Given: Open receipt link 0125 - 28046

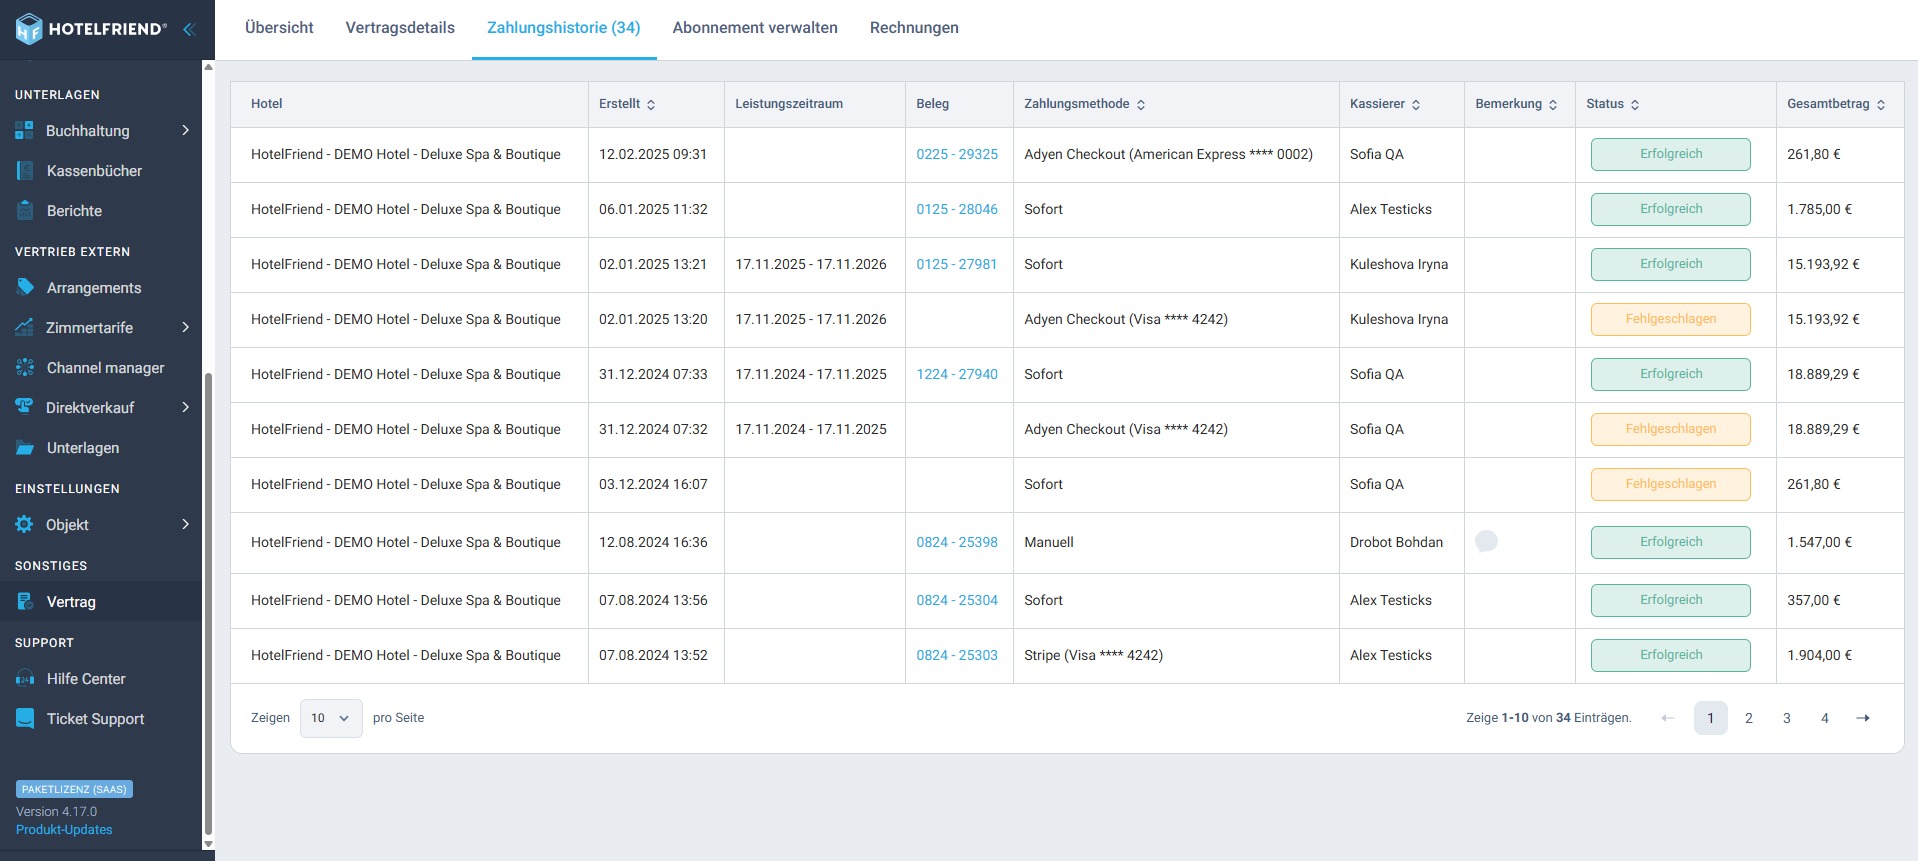Looking at the screenshot, I should point(957,209).
